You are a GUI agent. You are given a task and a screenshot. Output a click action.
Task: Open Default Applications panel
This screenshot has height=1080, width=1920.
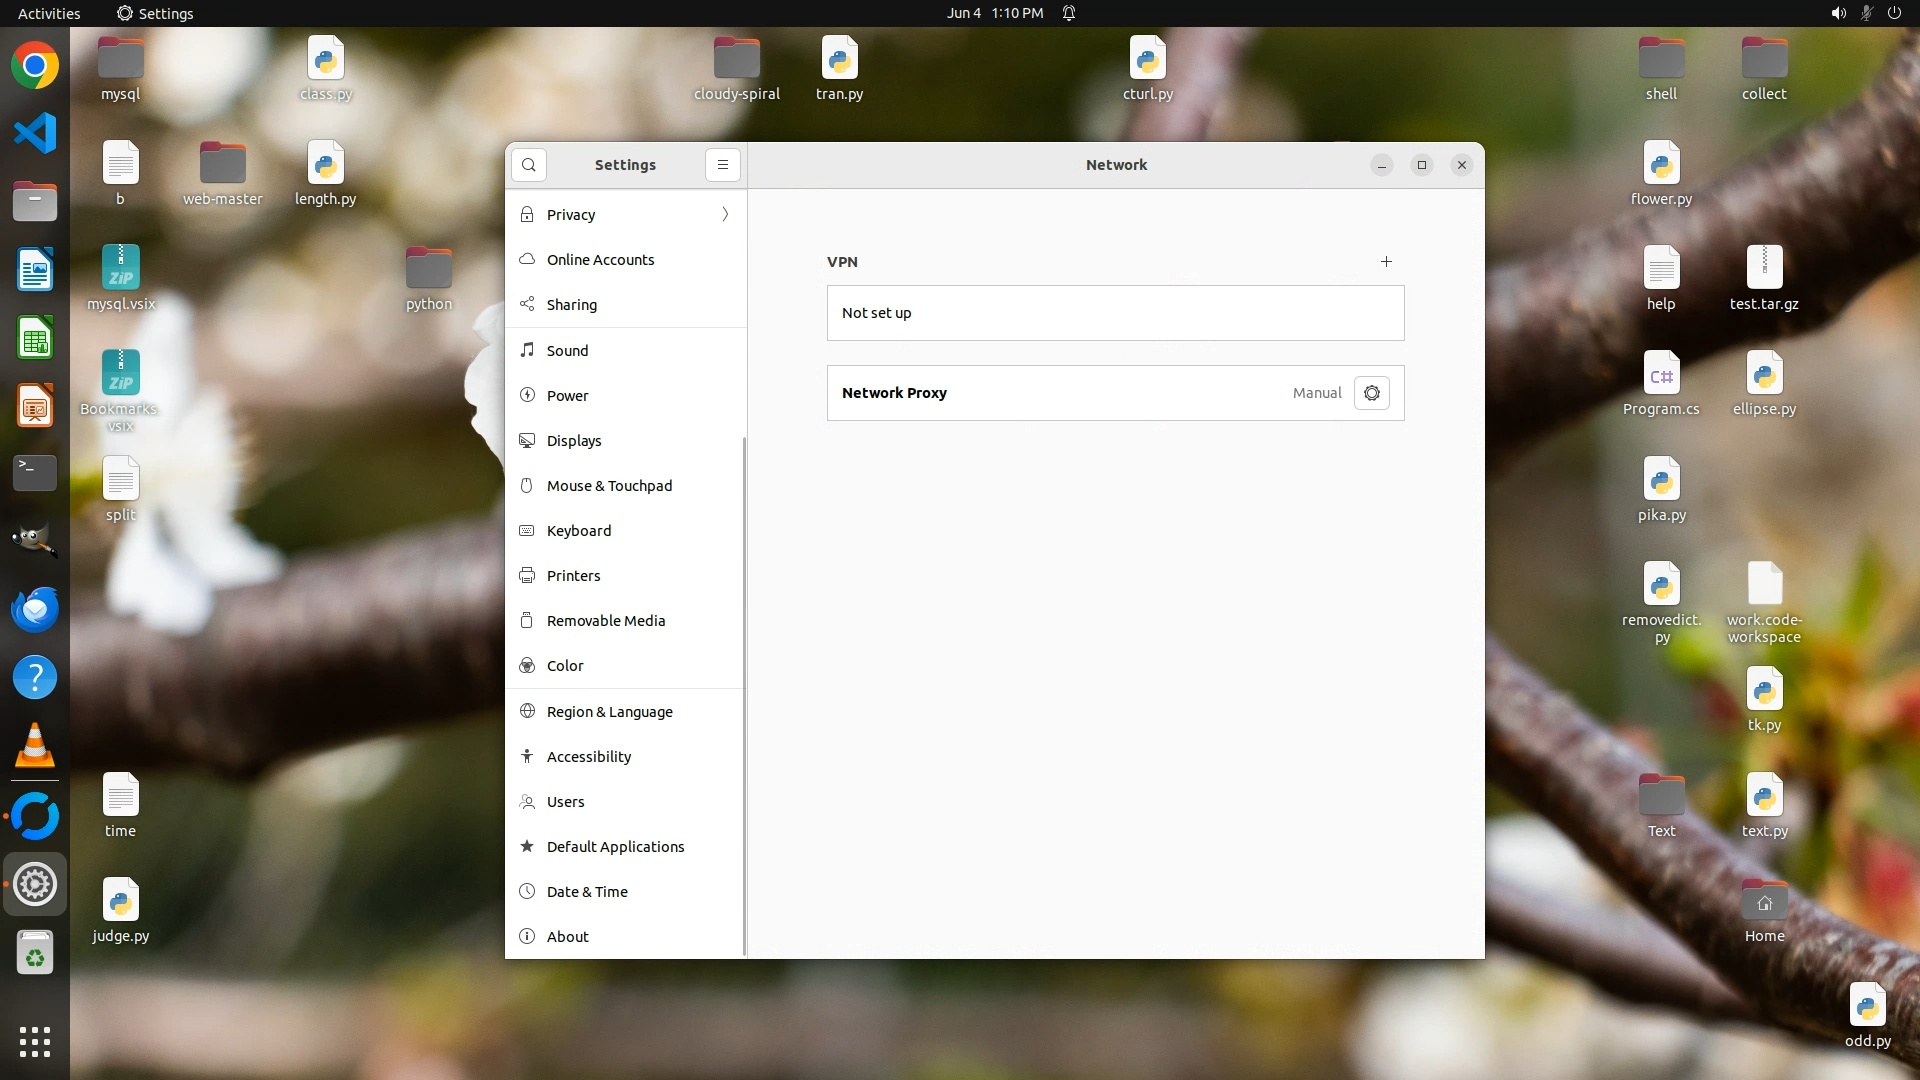[x=615, y=847]
